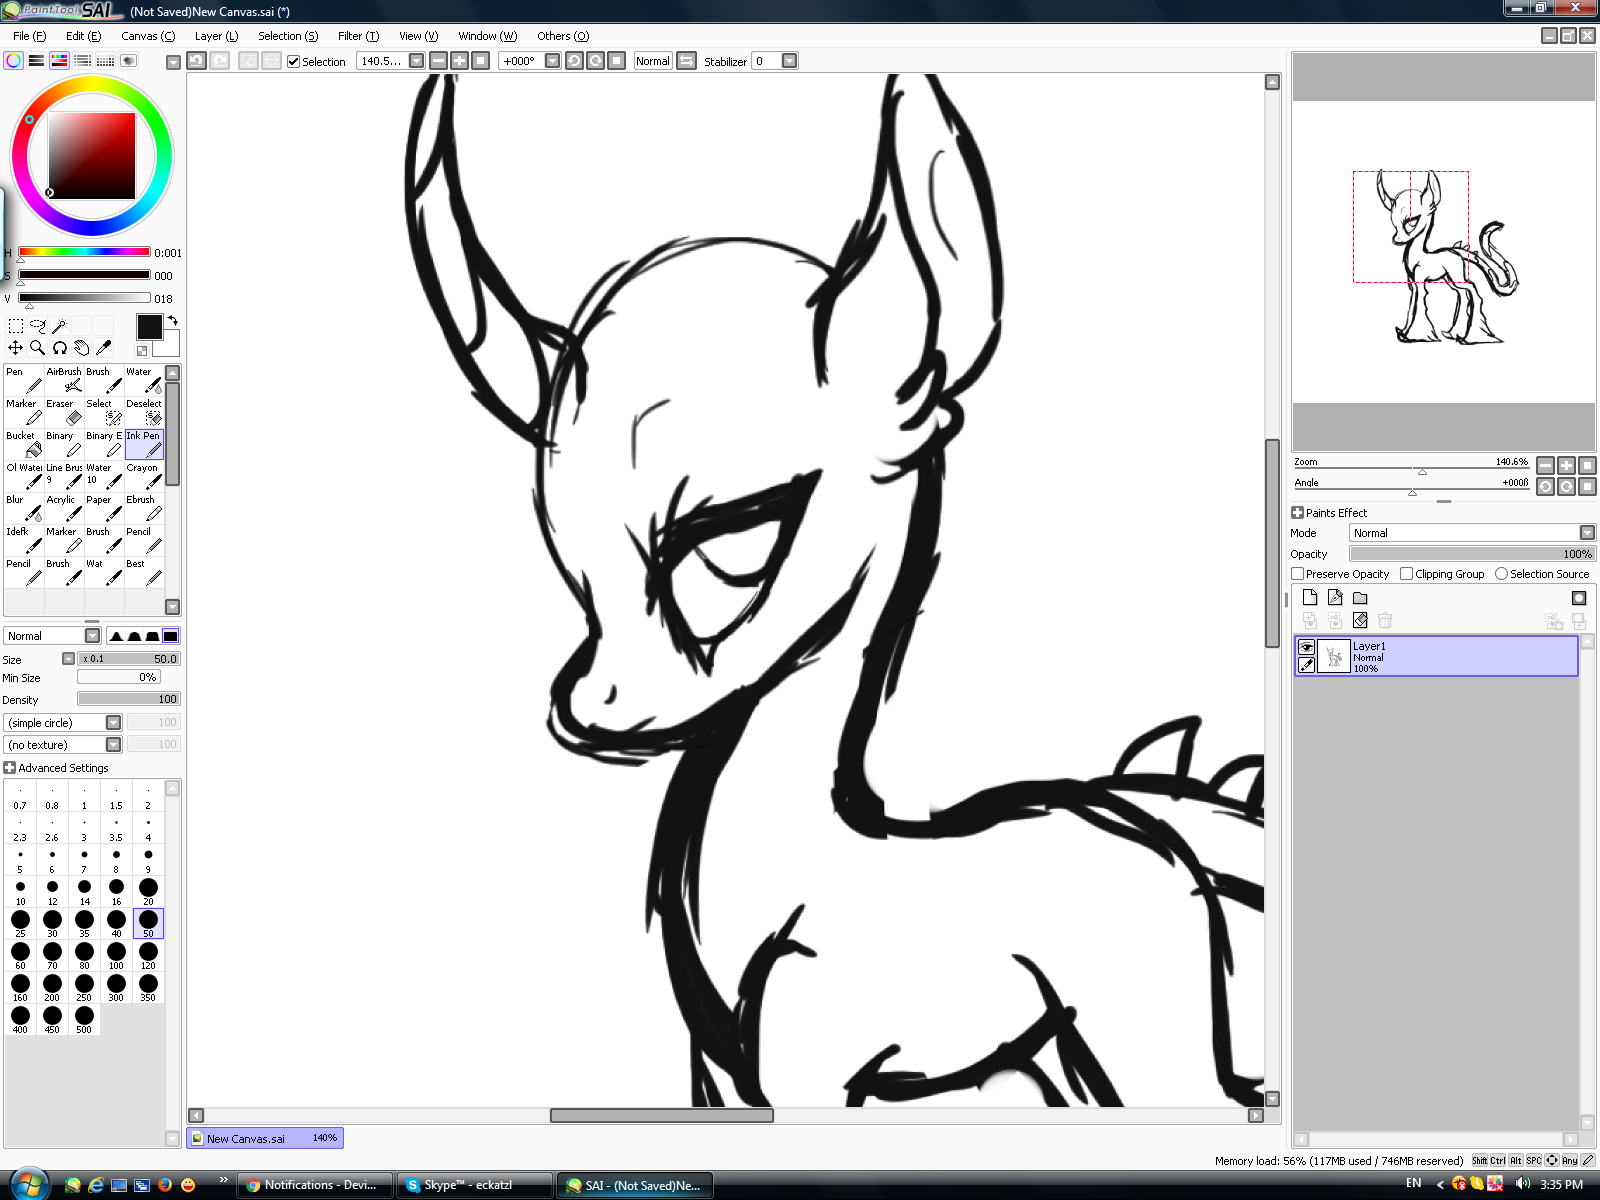The width and height of the screenshot is (1600, 1200).
Task: Click the layer mask button
Action: 1579,598
